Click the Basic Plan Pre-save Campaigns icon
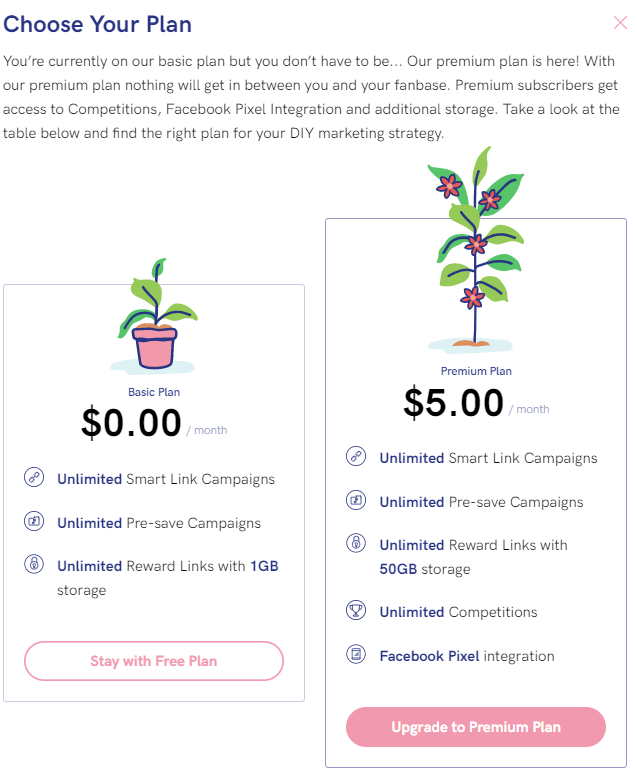Screen dimensions: 637x776 pos(34,521)
